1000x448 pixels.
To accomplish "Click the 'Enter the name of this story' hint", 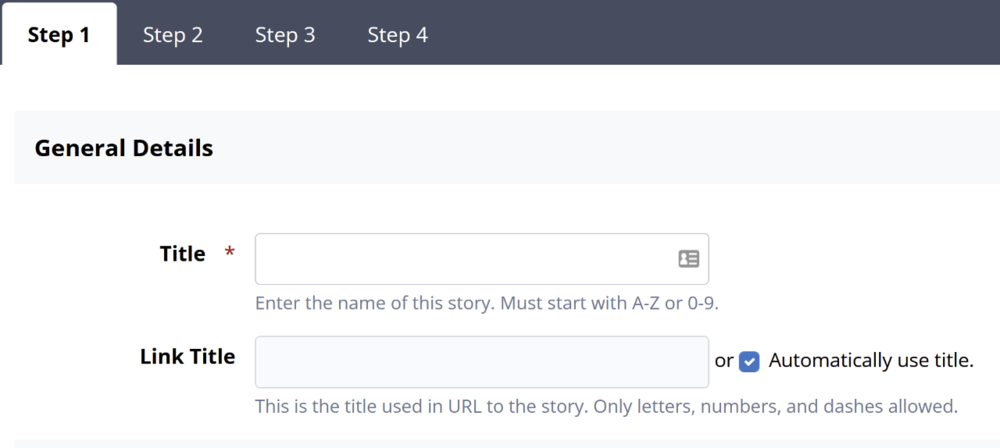I will 375,302.
